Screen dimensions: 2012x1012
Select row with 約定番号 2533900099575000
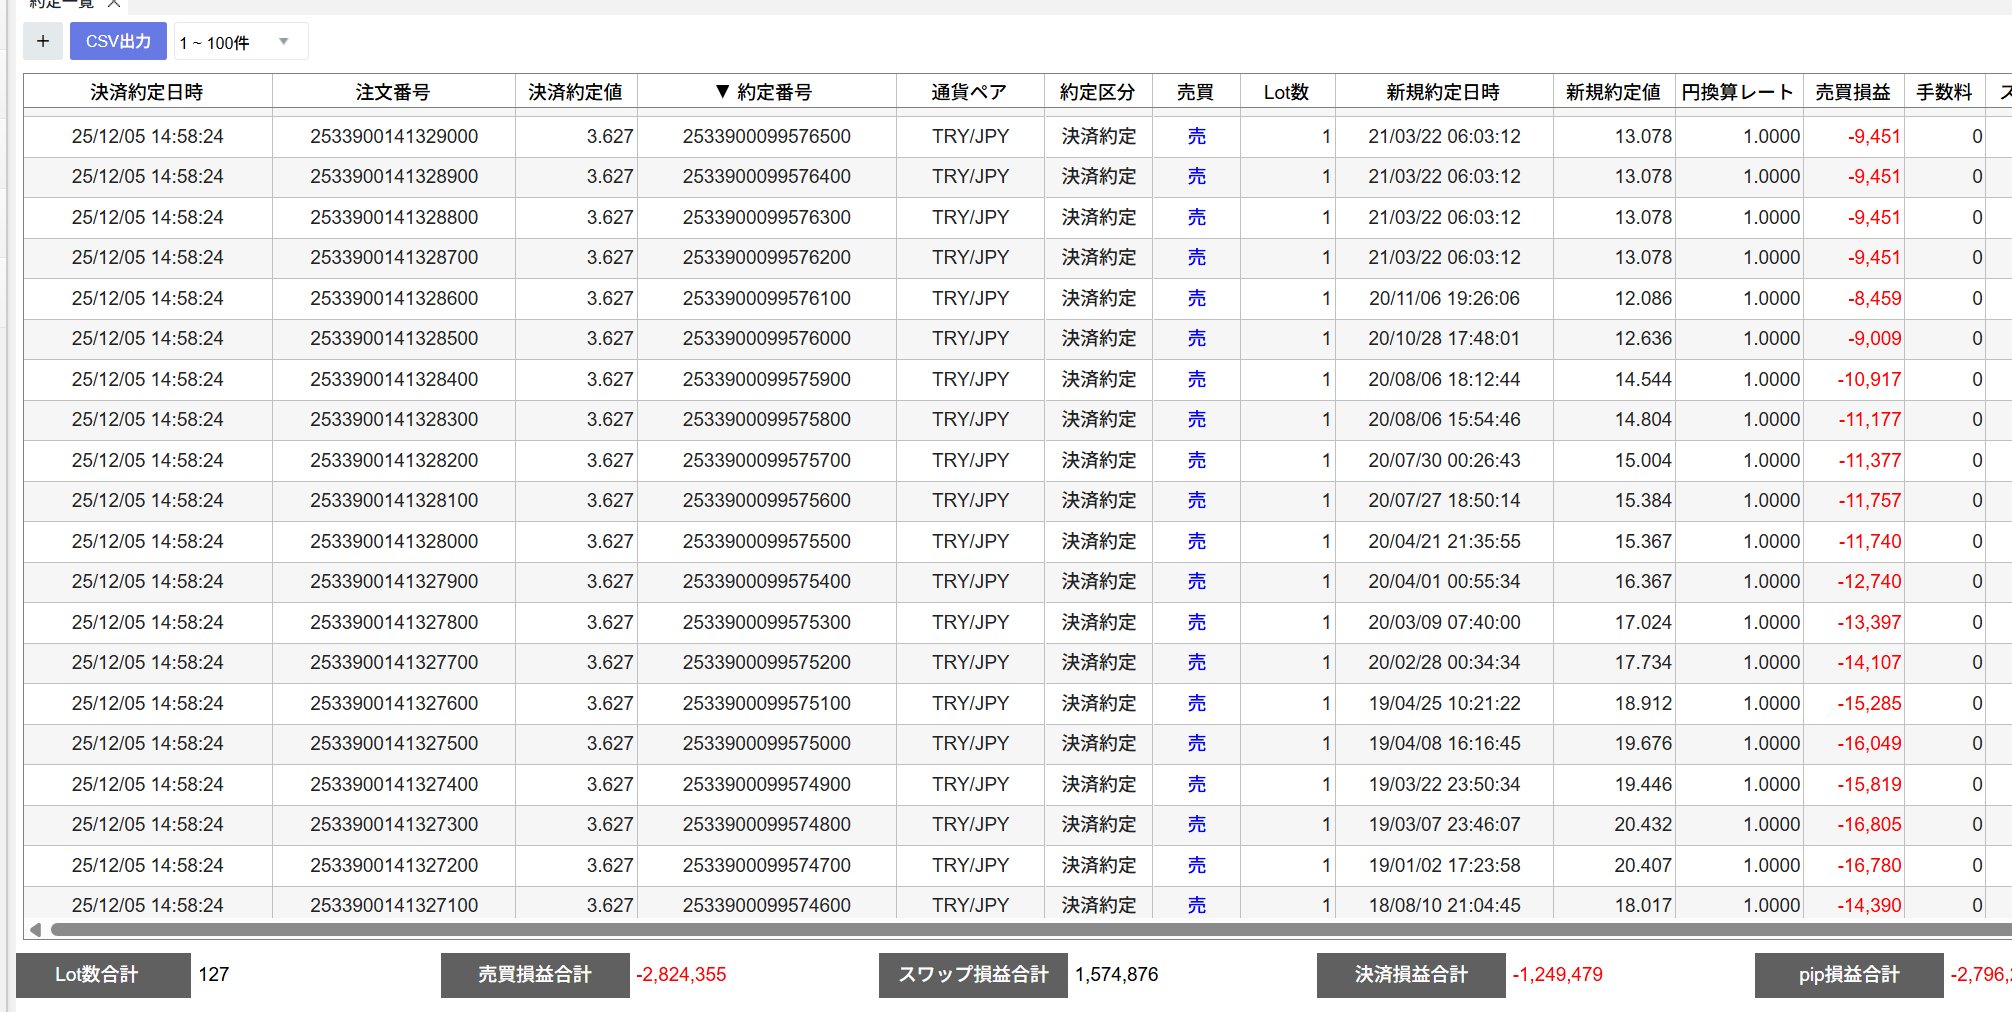(x=766, y=744)
